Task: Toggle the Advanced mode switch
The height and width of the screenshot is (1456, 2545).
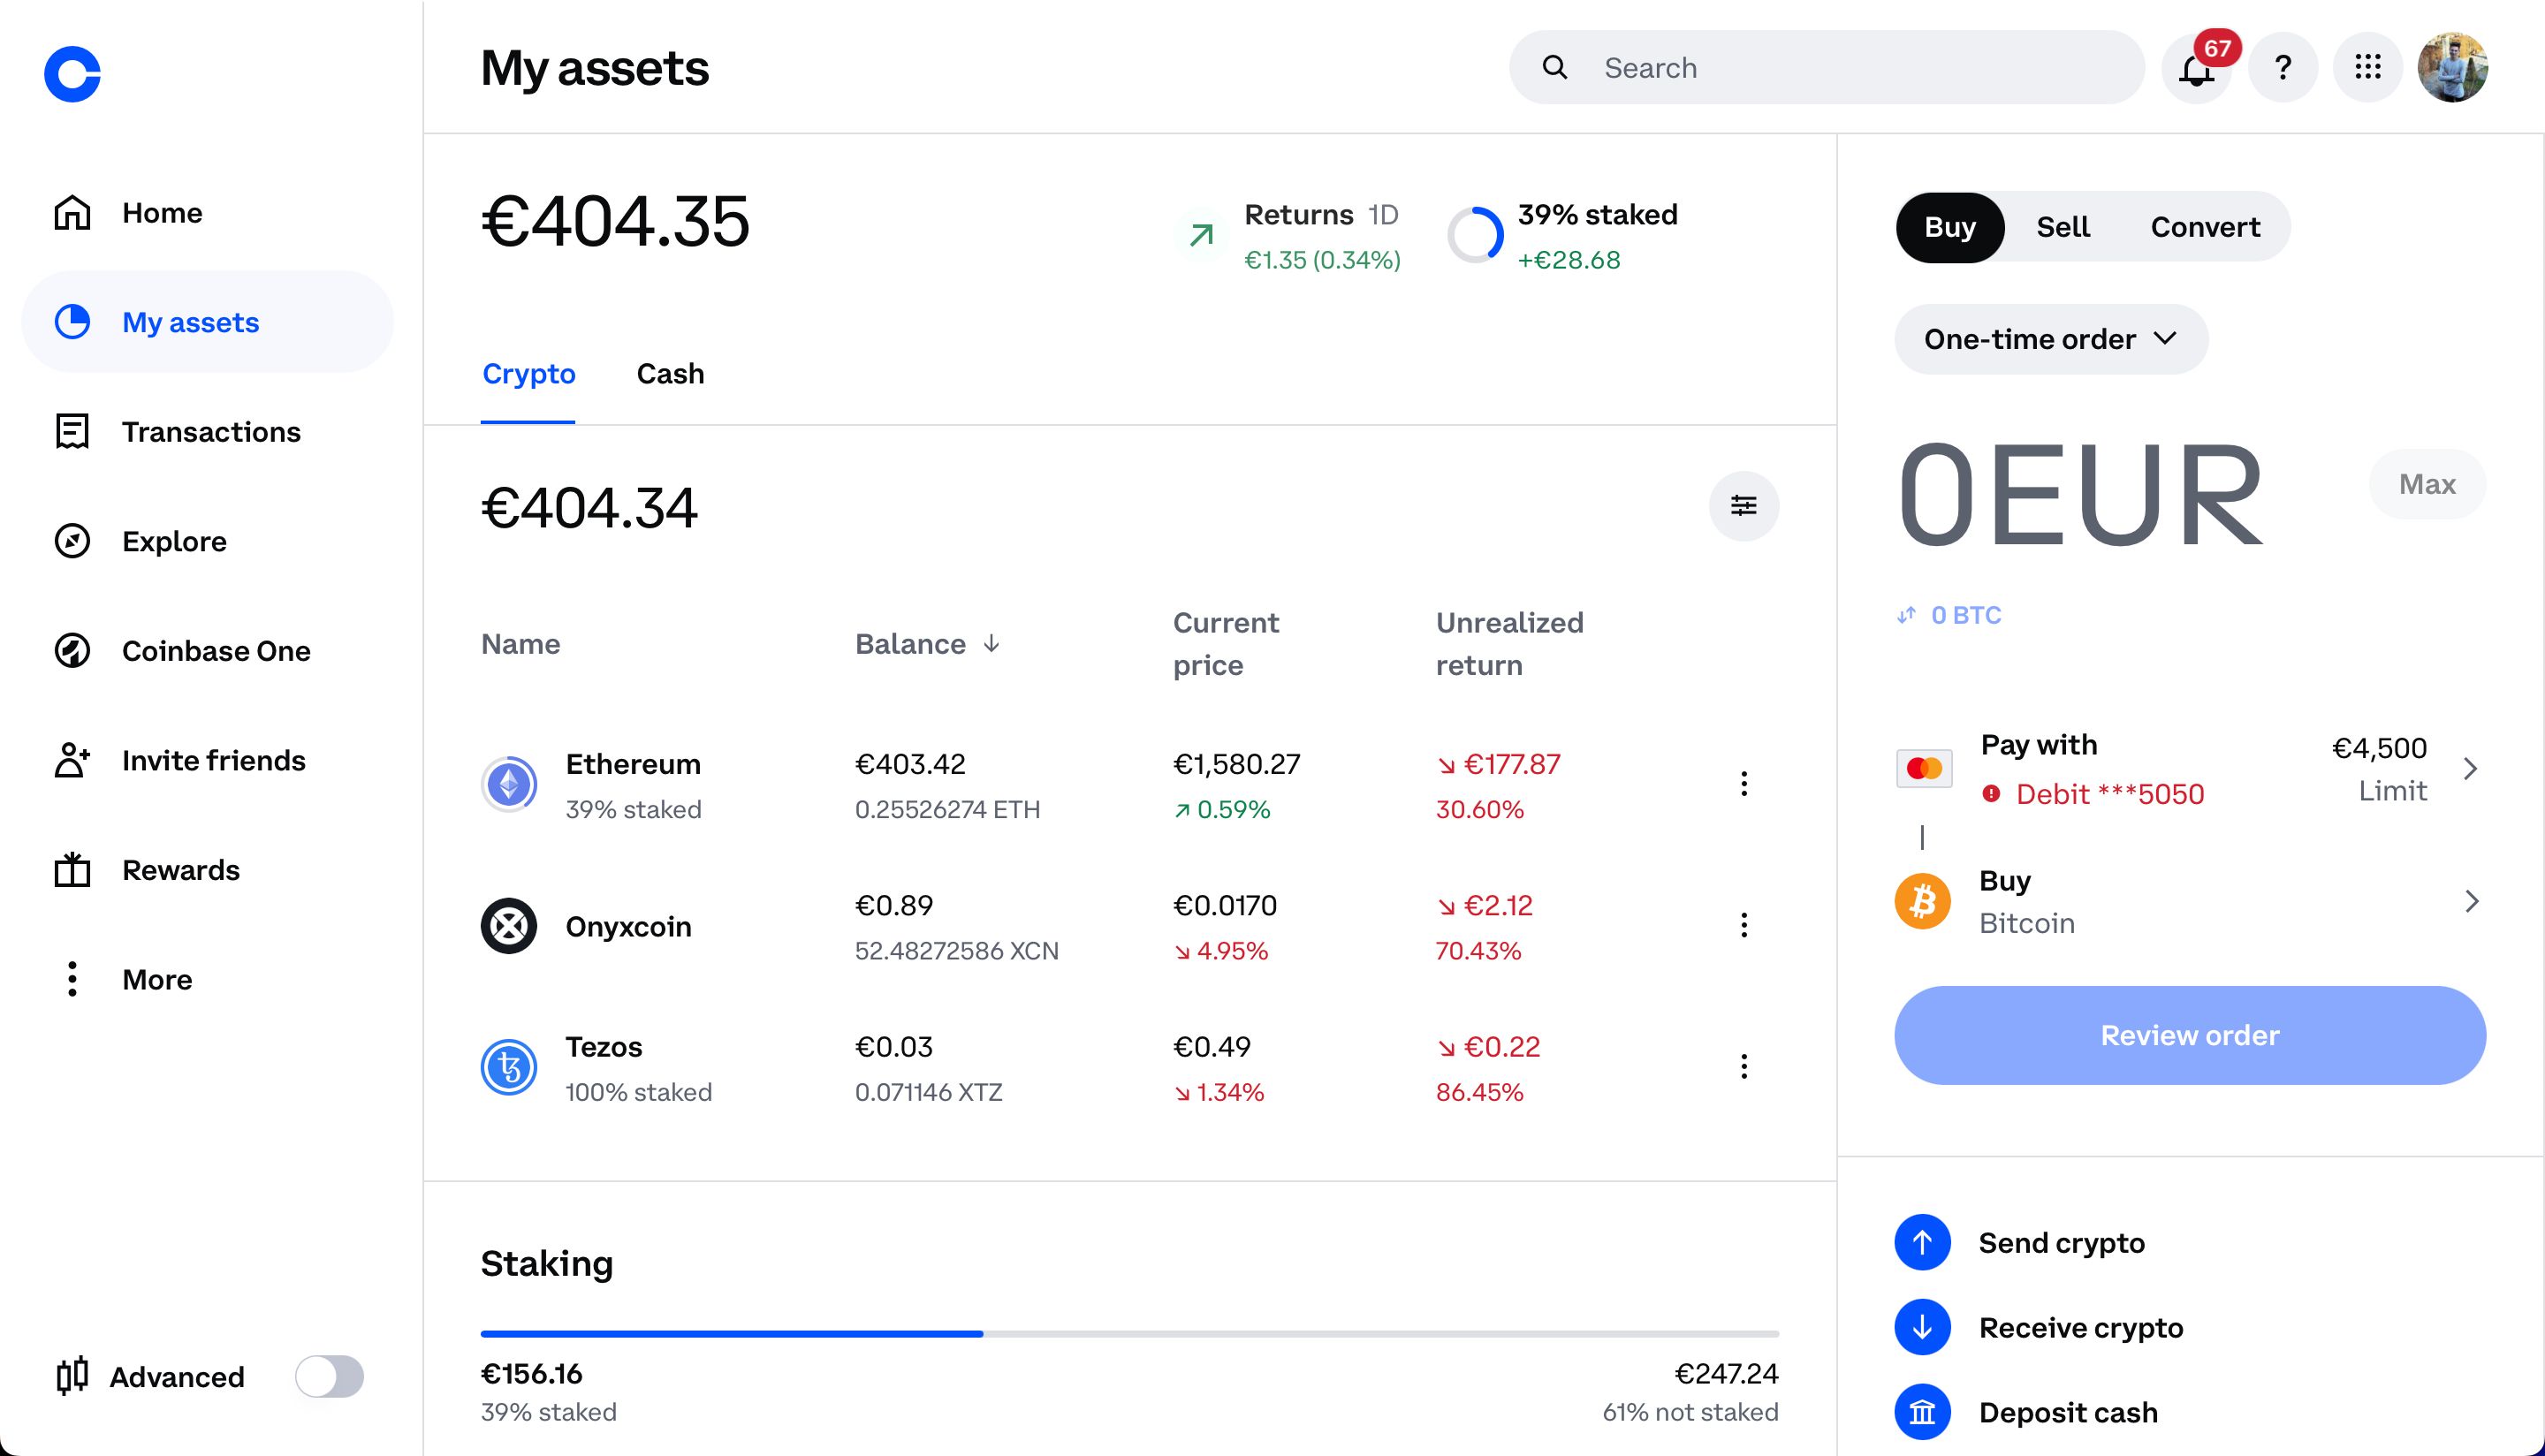Action: (x=329, y=1377)
